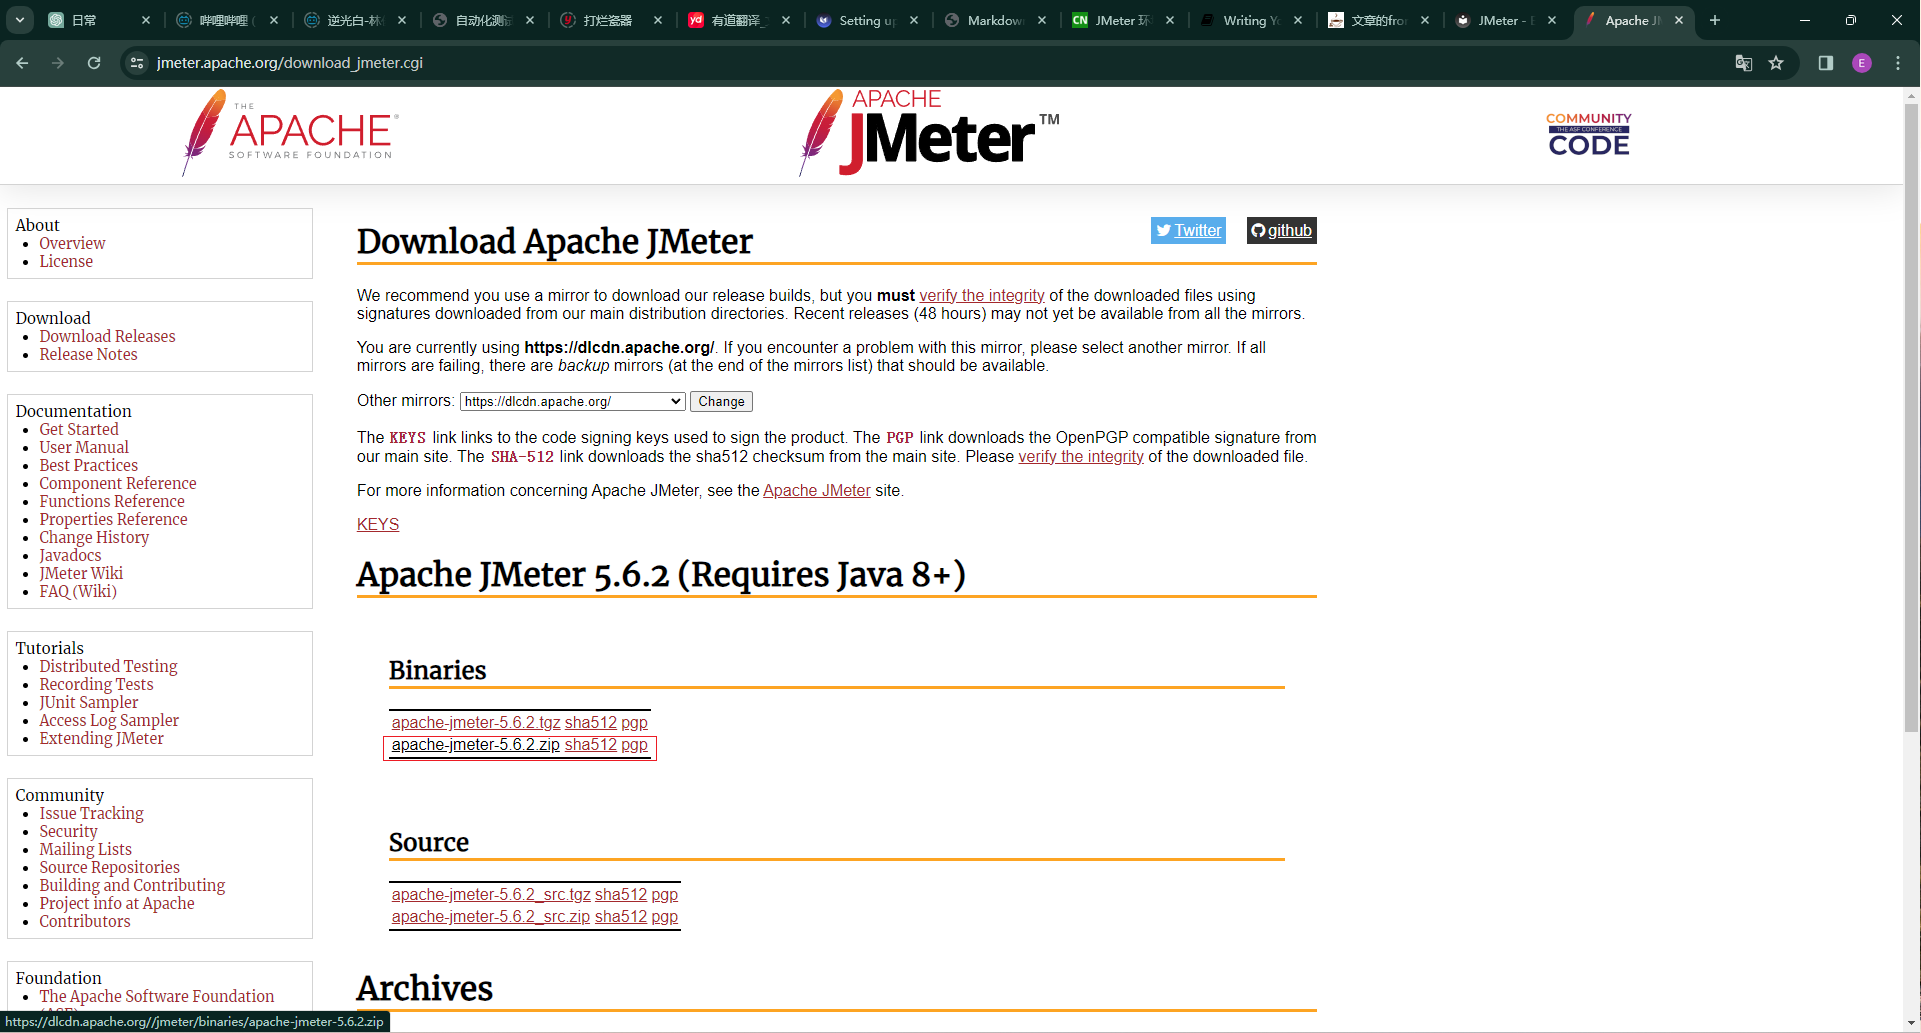Open the github link button
This screenshot has height=1033, width=1921.
tap(1281, 230)
